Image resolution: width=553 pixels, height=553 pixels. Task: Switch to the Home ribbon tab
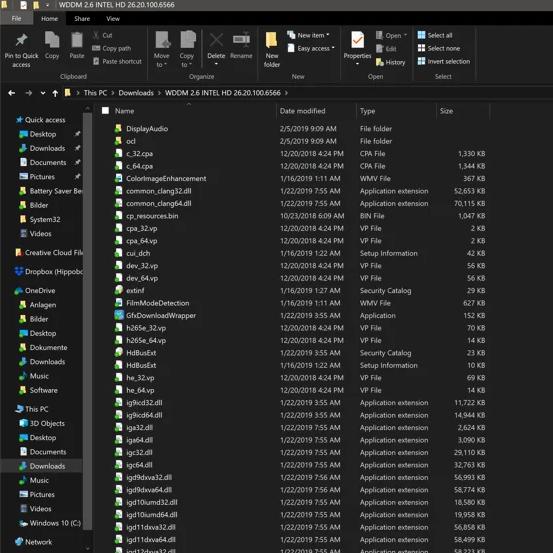click(x=49, y=19)
